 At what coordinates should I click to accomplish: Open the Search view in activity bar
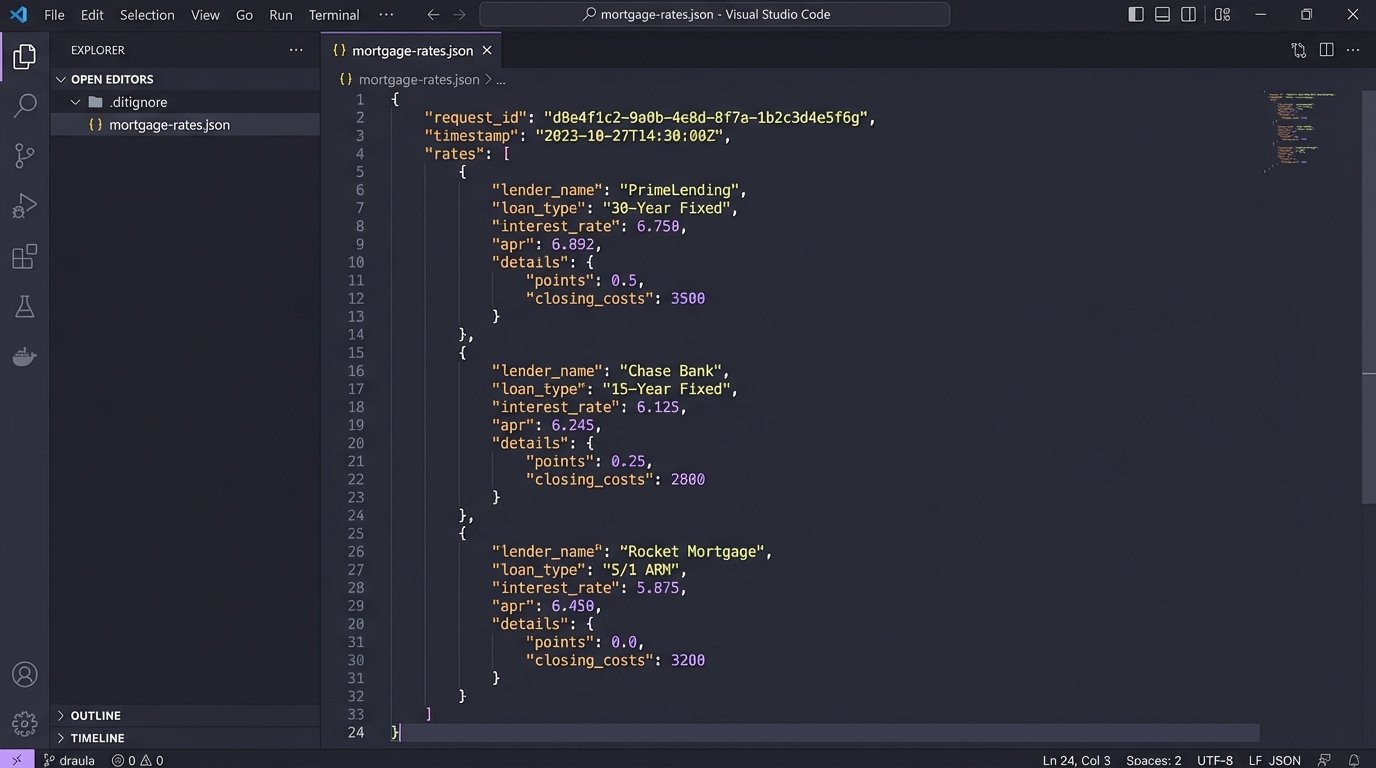tap(25, 105)
